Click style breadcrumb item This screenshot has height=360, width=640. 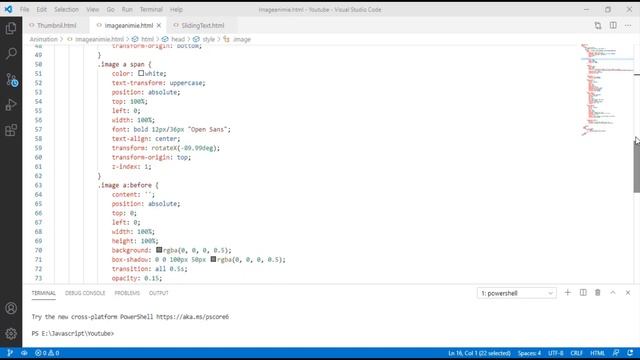[x=208, y=40]
